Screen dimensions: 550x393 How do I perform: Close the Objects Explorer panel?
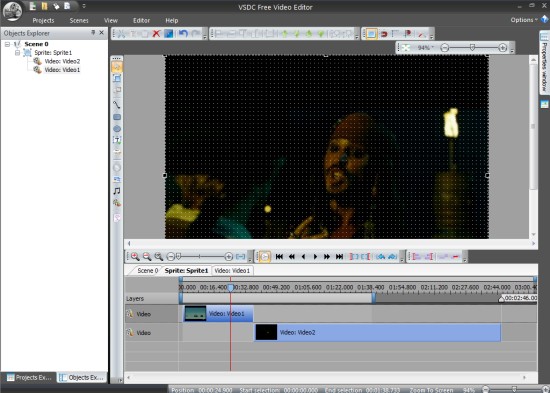pyautogui.click(x=102, y=33)
